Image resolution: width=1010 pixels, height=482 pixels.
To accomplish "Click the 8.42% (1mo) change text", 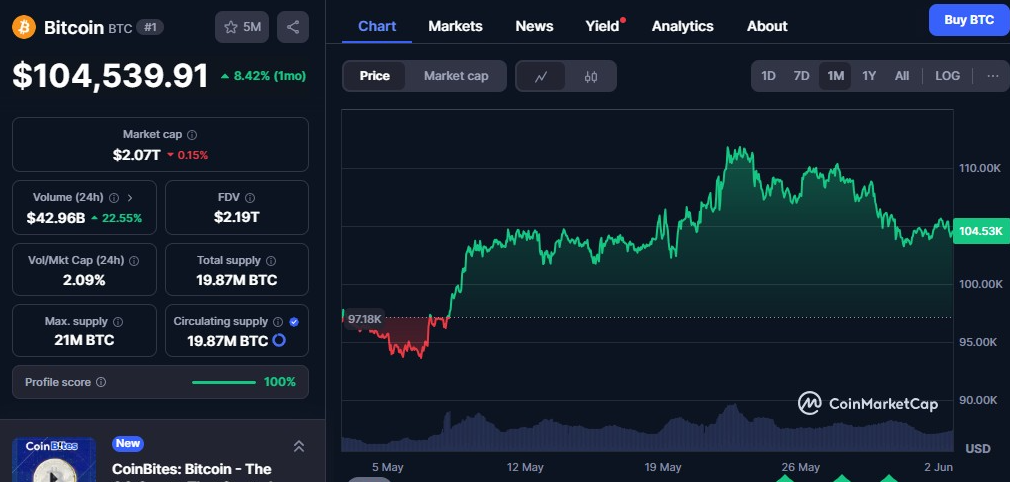I will [x=269, y=76].
